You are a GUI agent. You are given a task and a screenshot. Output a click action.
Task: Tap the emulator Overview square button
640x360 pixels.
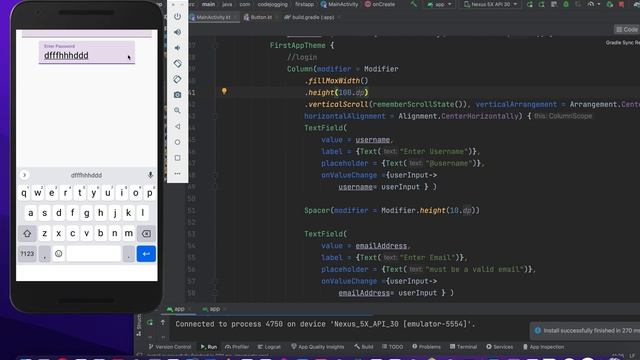click(x=177, y=158)
